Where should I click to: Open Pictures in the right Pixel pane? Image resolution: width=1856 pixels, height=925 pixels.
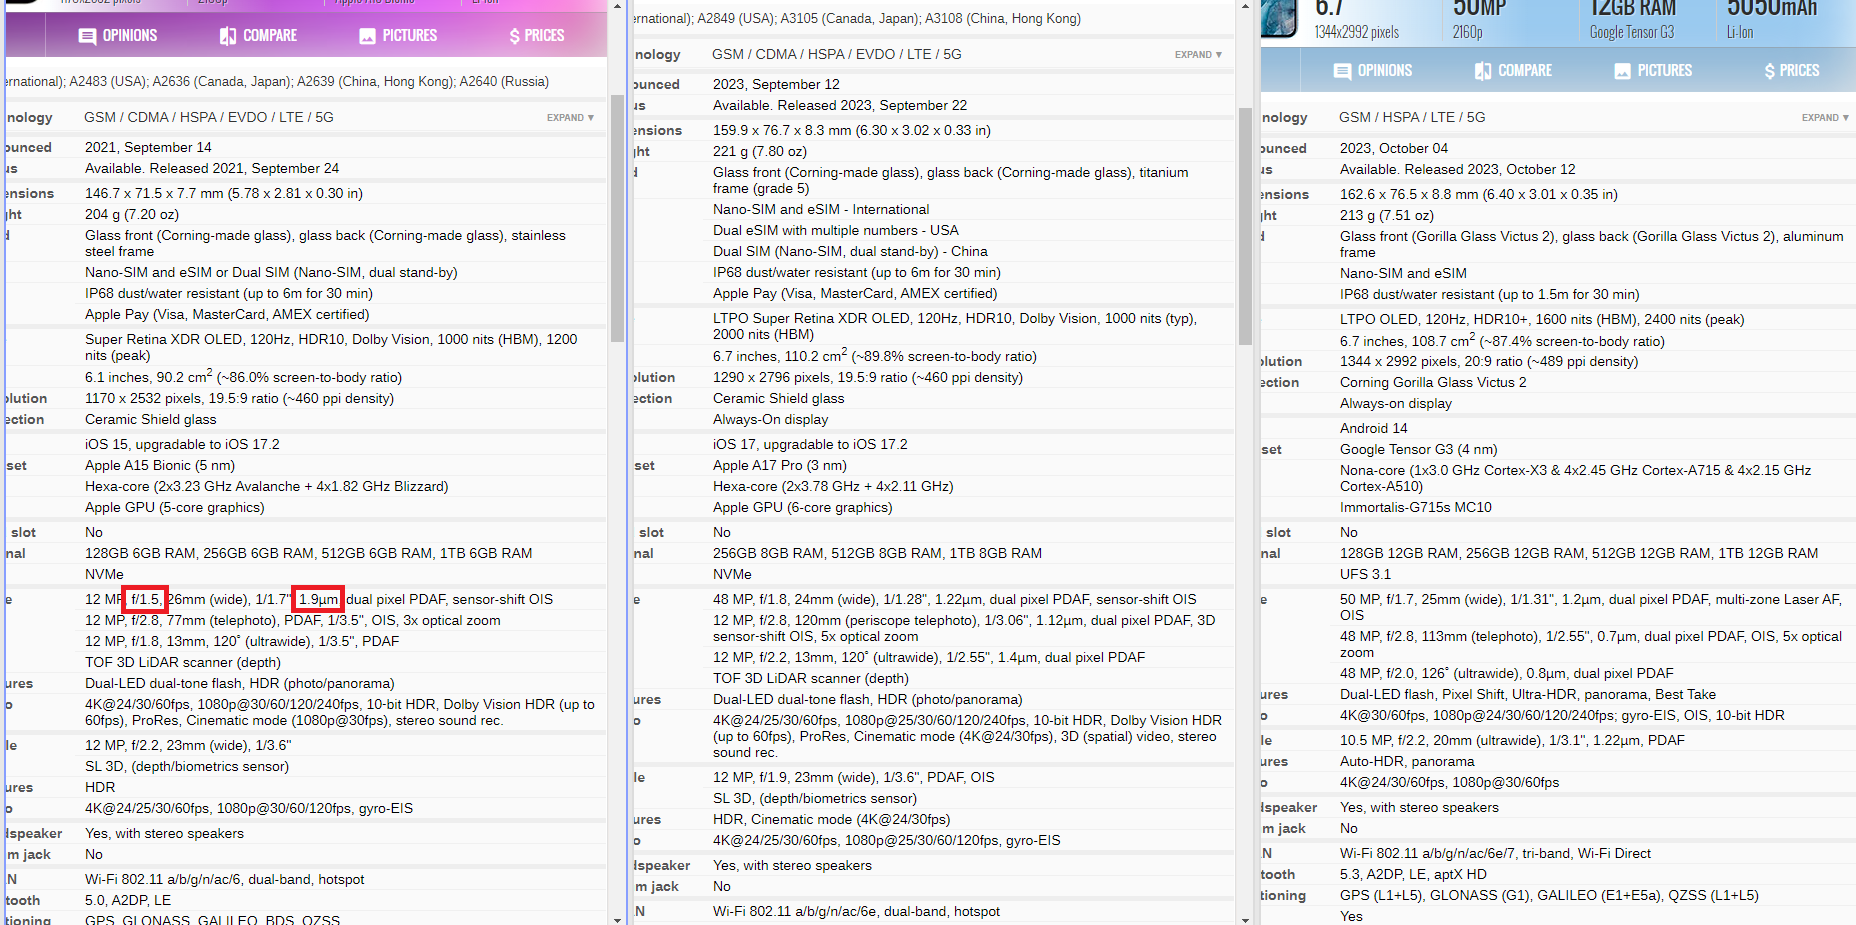1653,71
